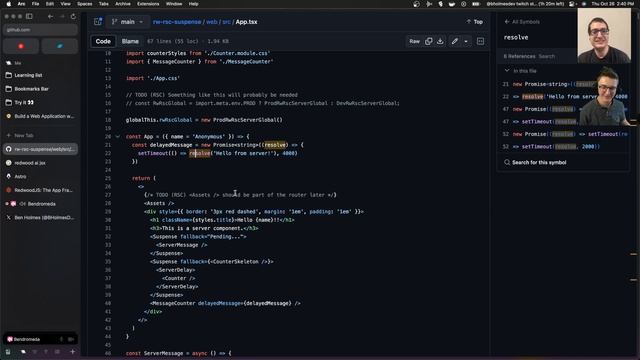
Task: Open line 52 new Promise reference
Action: [563, 134]
